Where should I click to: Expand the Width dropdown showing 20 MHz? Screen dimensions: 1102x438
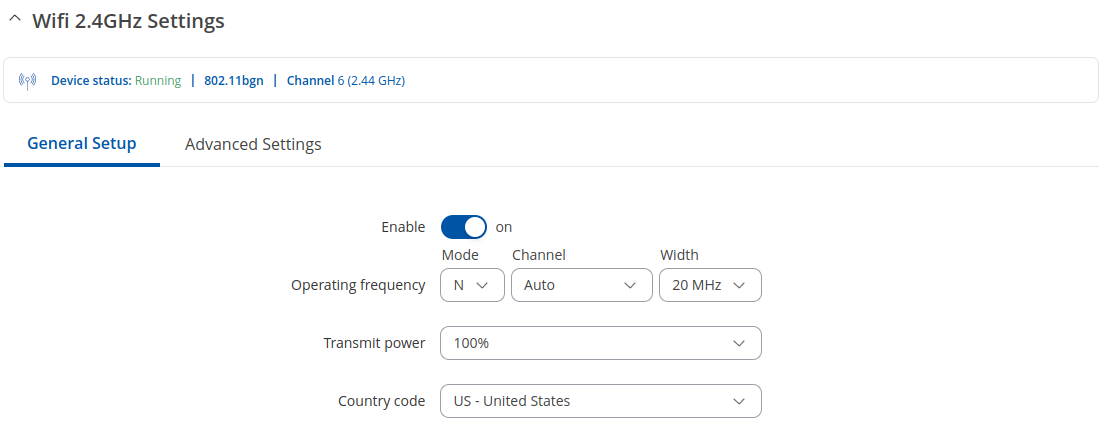[x=710, y=285]
